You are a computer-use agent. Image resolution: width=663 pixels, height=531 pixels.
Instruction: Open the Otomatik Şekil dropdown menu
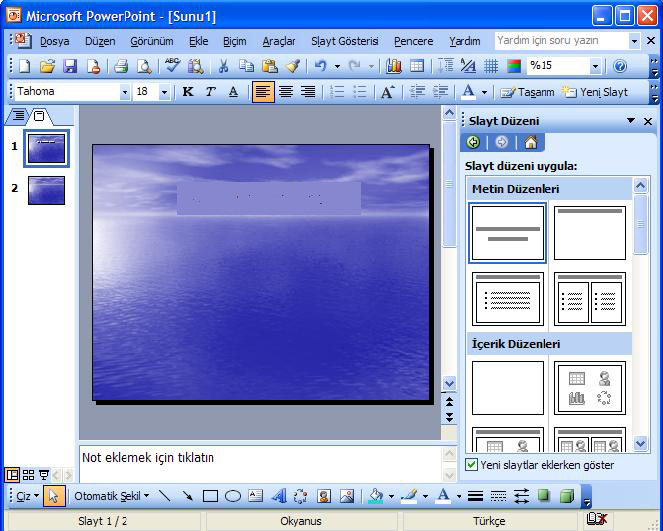111,496
